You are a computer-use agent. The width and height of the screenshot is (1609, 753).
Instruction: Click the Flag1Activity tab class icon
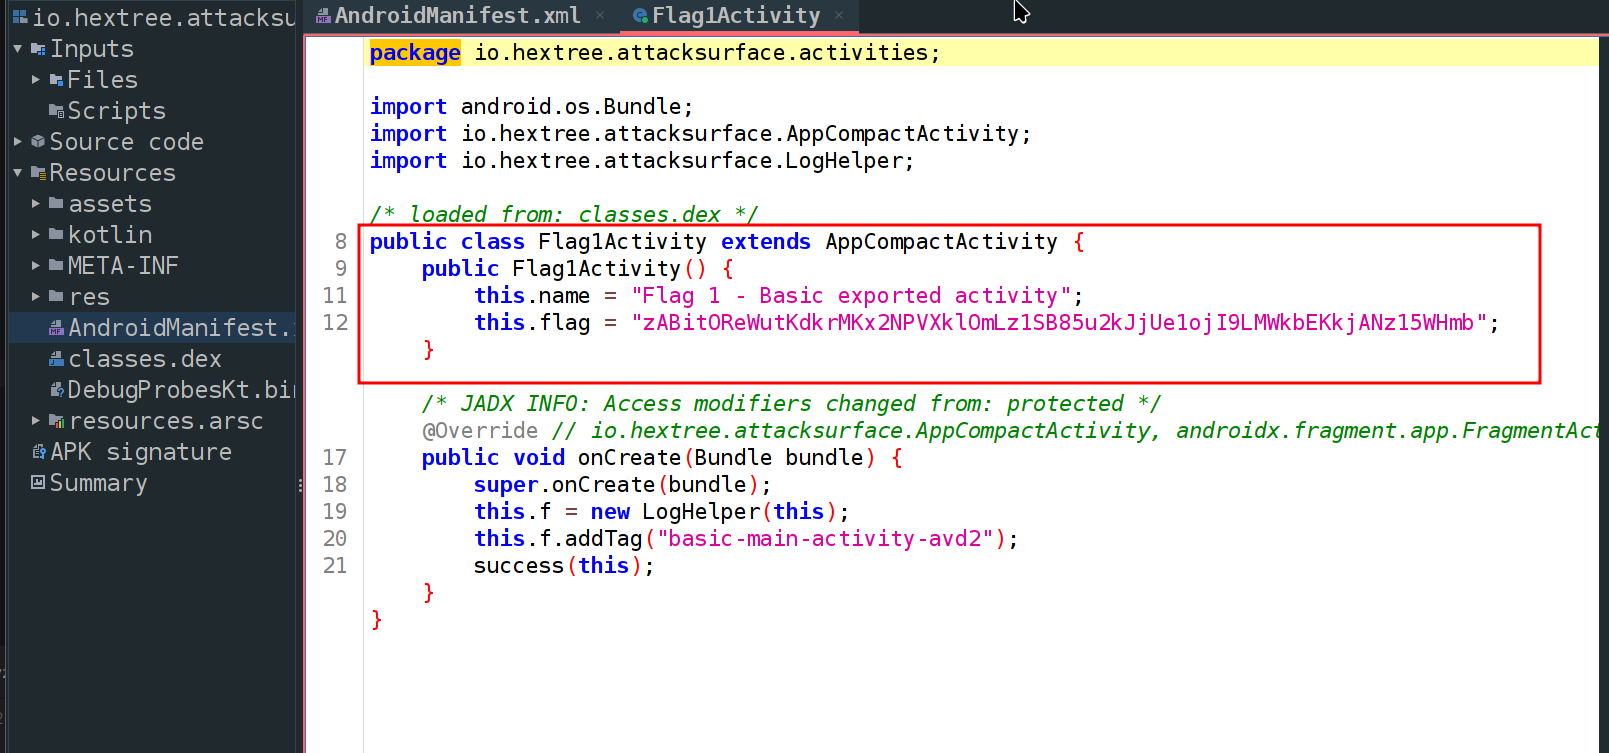[x=640, y=16]
